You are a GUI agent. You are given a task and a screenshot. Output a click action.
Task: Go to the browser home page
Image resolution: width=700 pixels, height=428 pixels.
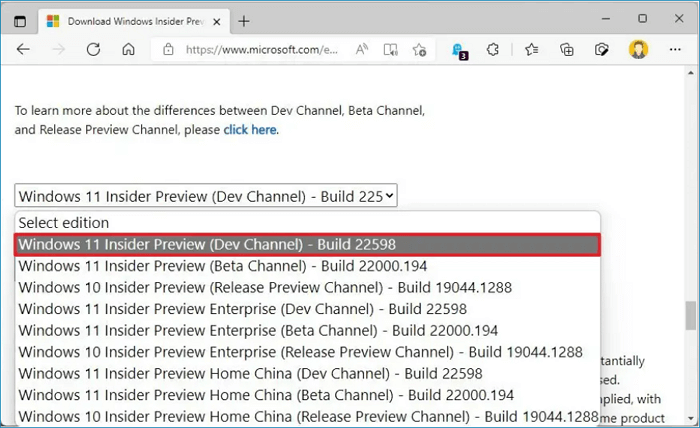tap(128, 49)
